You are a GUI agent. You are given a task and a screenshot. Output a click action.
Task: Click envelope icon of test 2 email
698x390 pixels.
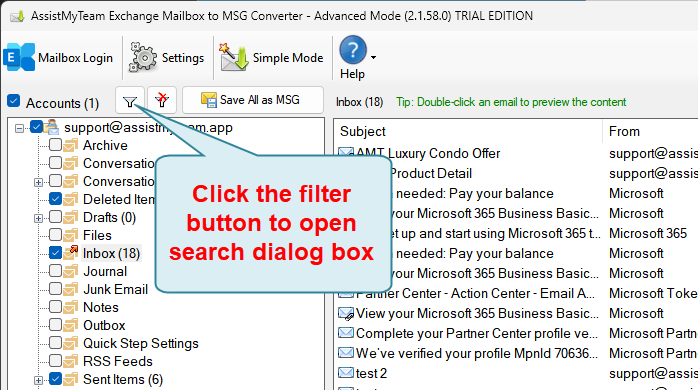pos(346,373)
